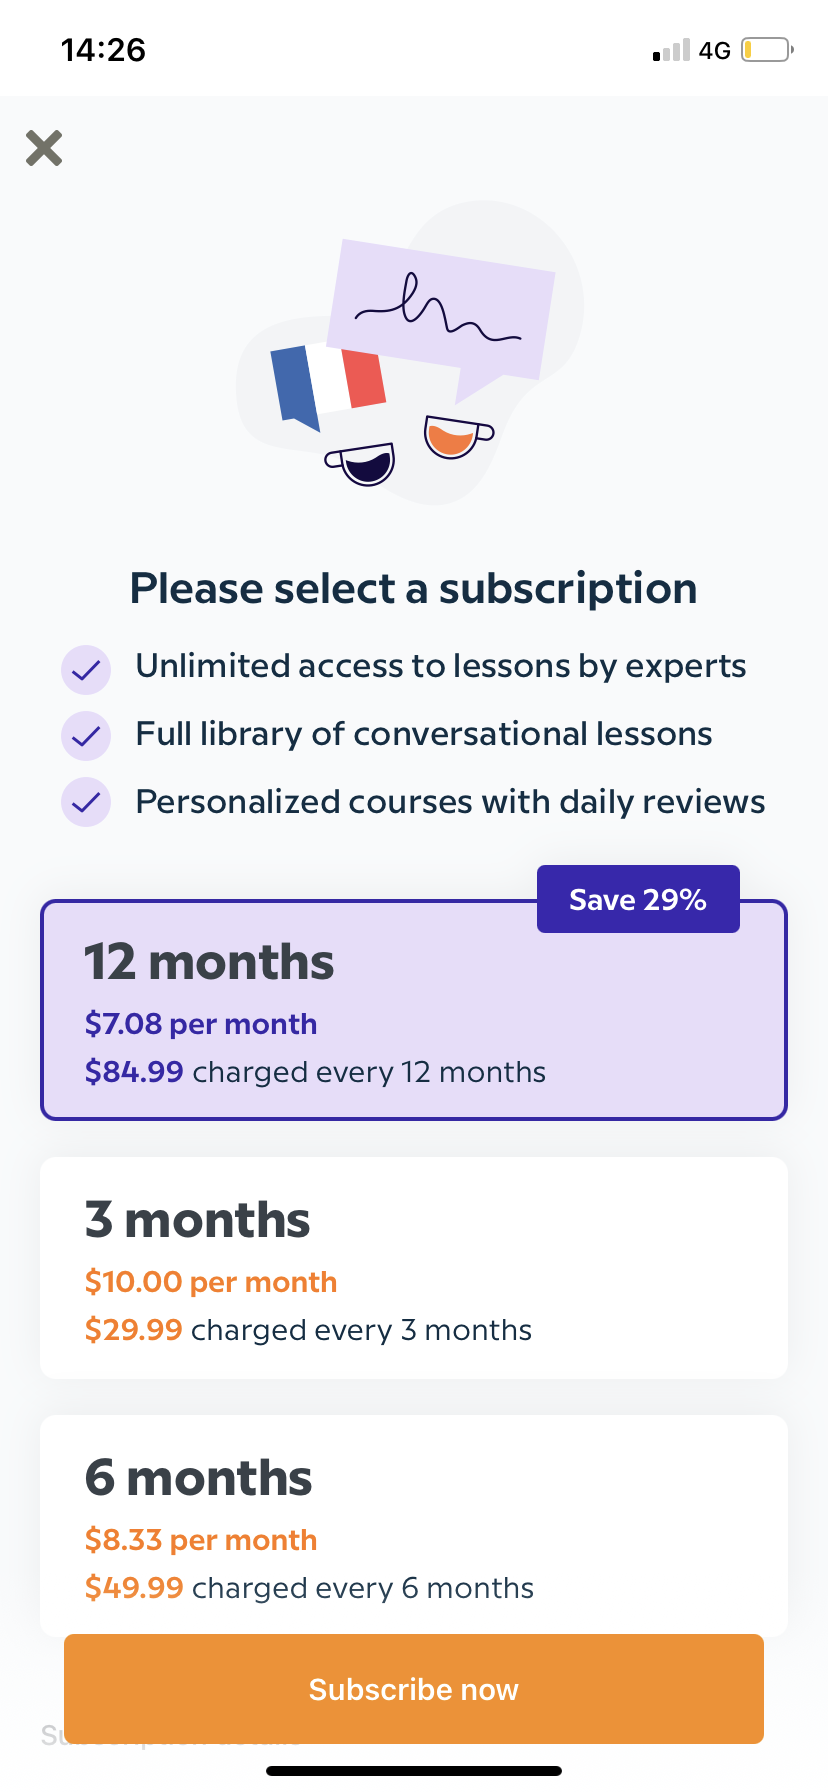Tap the 4G network label

click(x=713, y=49)
